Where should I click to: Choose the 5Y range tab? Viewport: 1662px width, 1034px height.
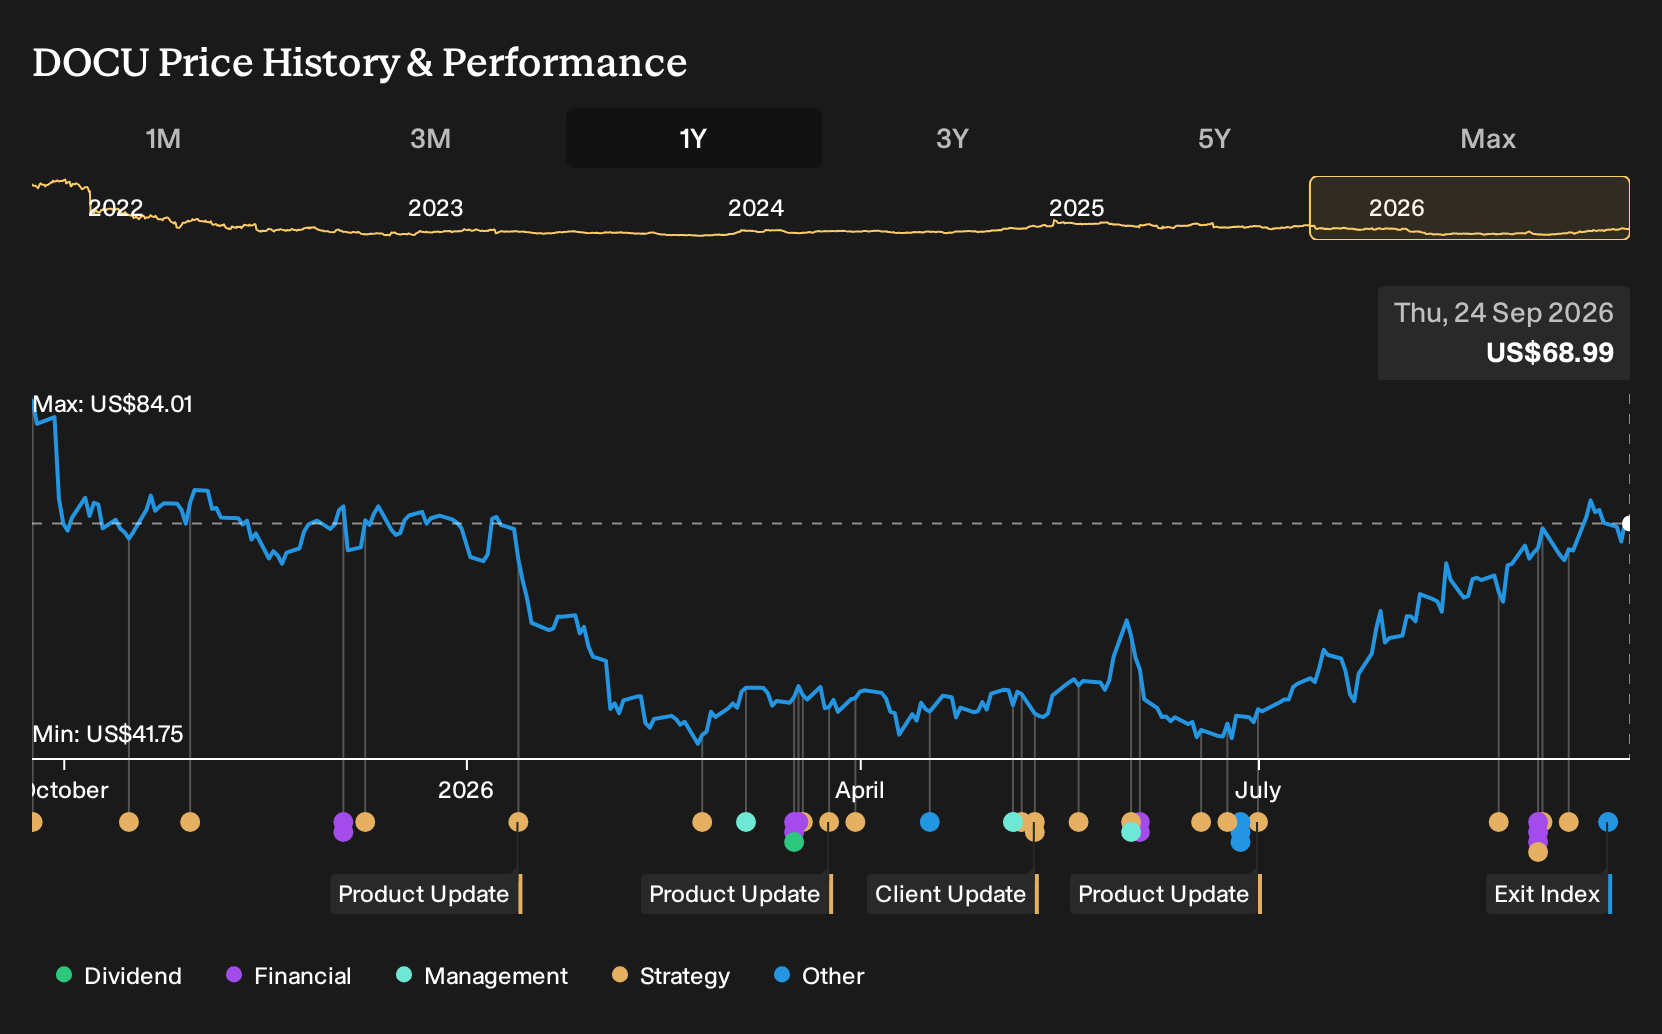(1214, 139)
